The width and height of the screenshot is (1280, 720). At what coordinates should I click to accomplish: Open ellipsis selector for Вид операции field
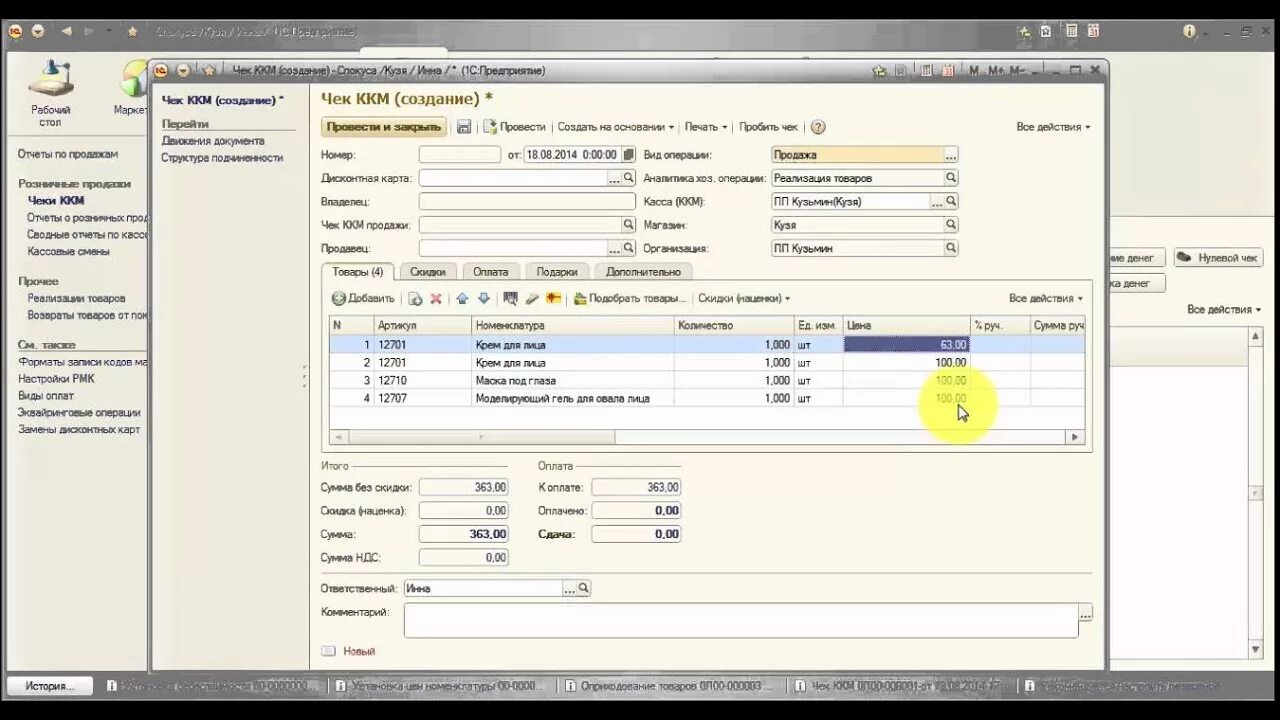pos(951,155)
